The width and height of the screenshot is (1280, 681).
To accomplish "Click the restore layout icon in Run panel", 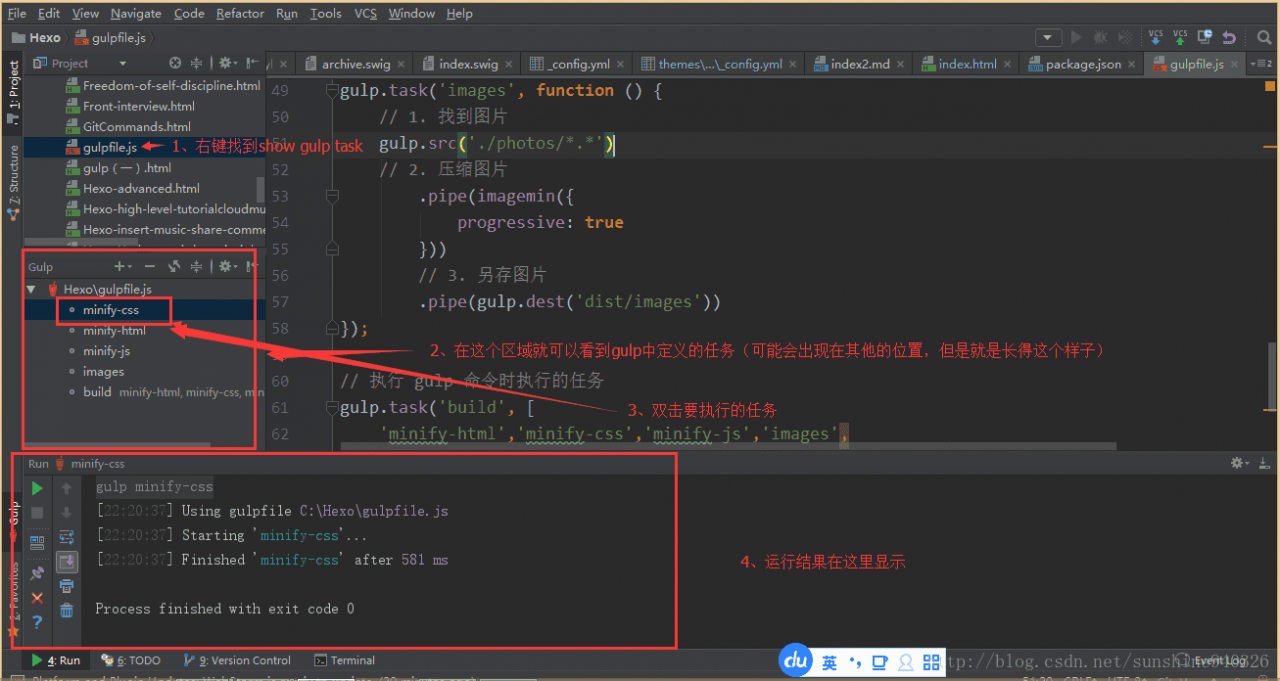I will 37,542.
